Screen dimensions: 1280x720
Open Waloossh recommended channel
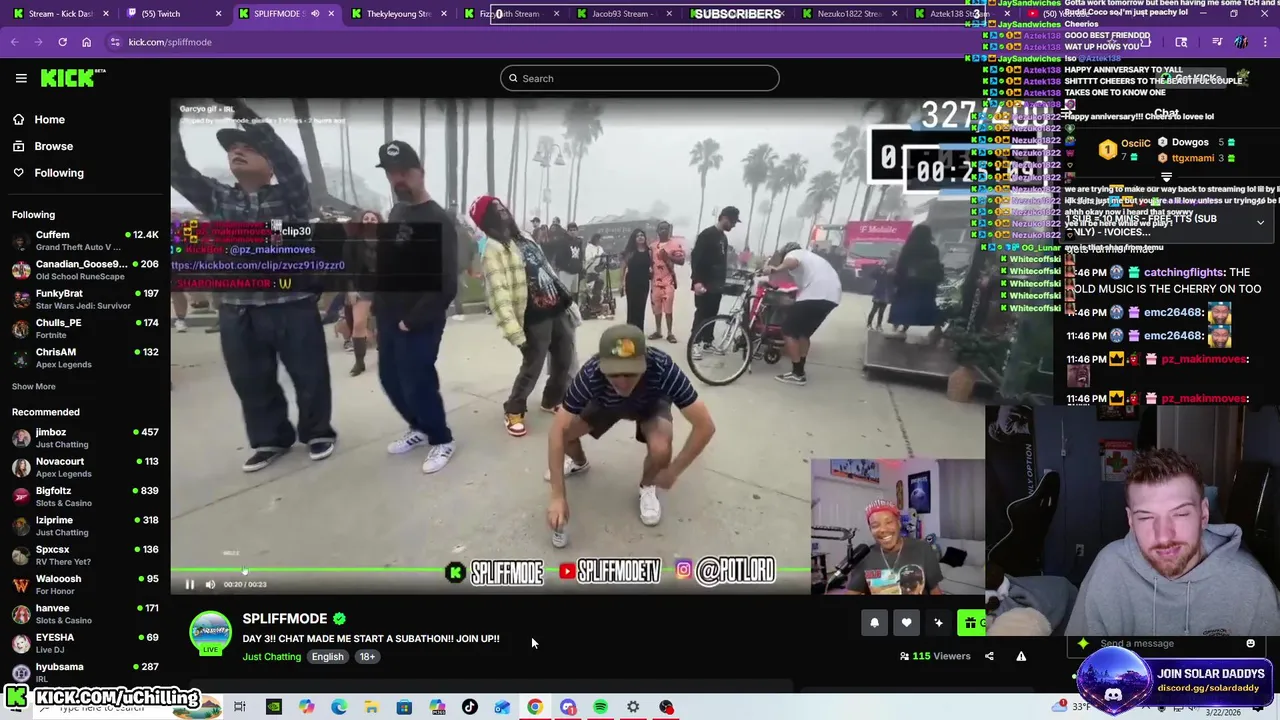[84, 584]
